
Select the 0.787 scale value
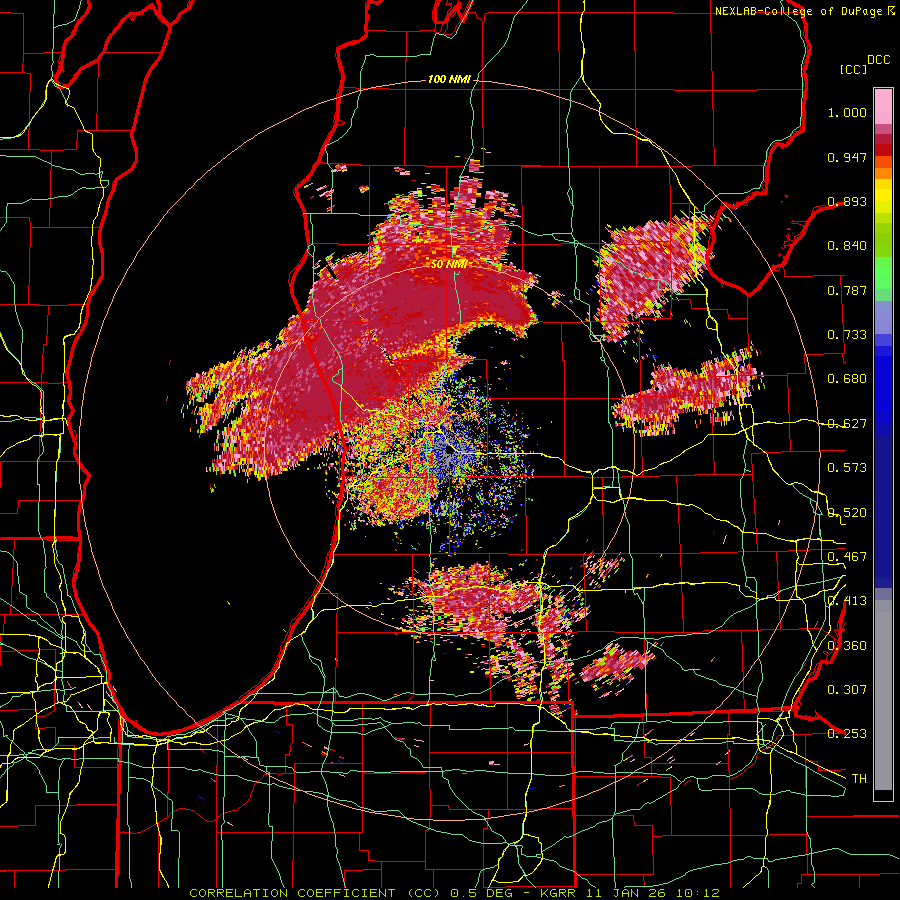847,290
